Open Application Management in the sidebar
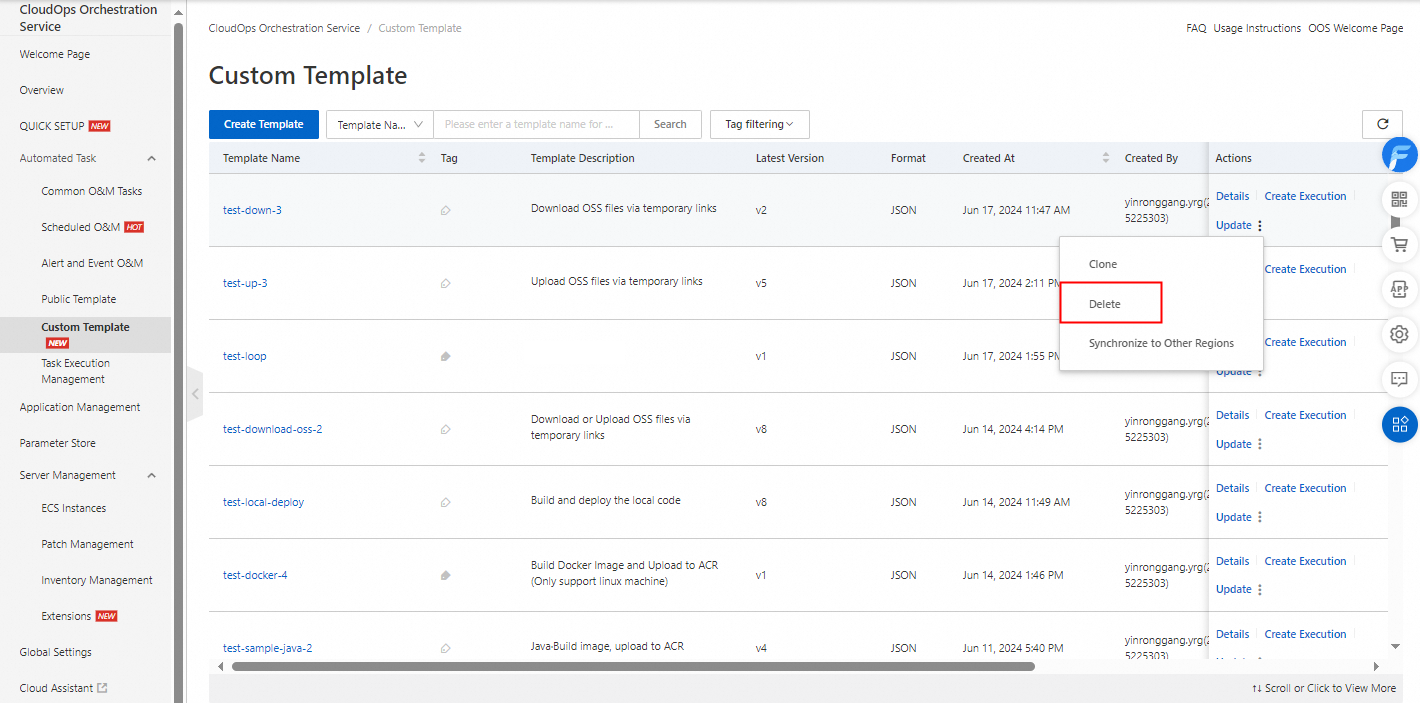 (80, 407)
